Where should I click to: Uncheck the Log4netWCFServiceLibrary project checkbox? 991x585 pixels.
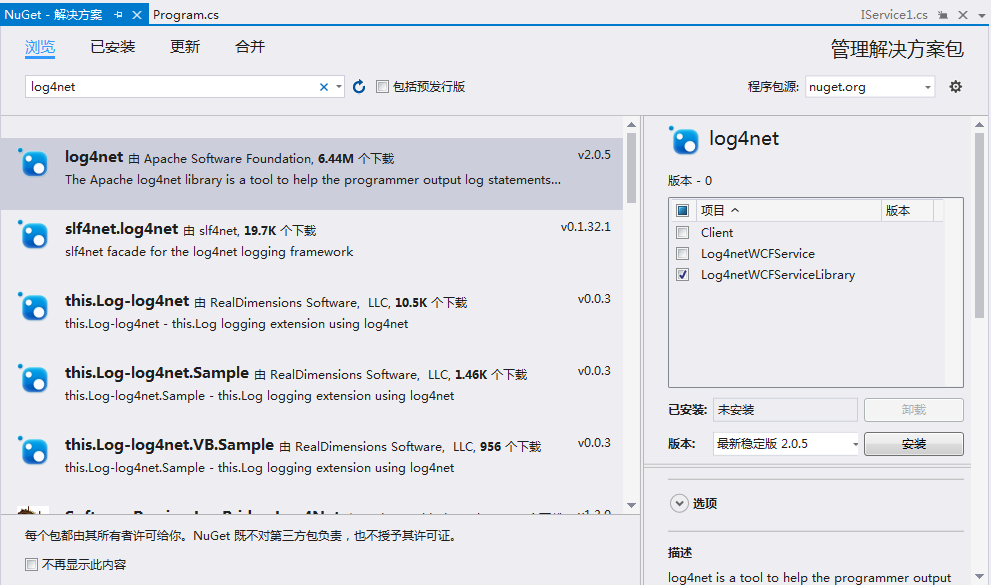pos(683,275)
